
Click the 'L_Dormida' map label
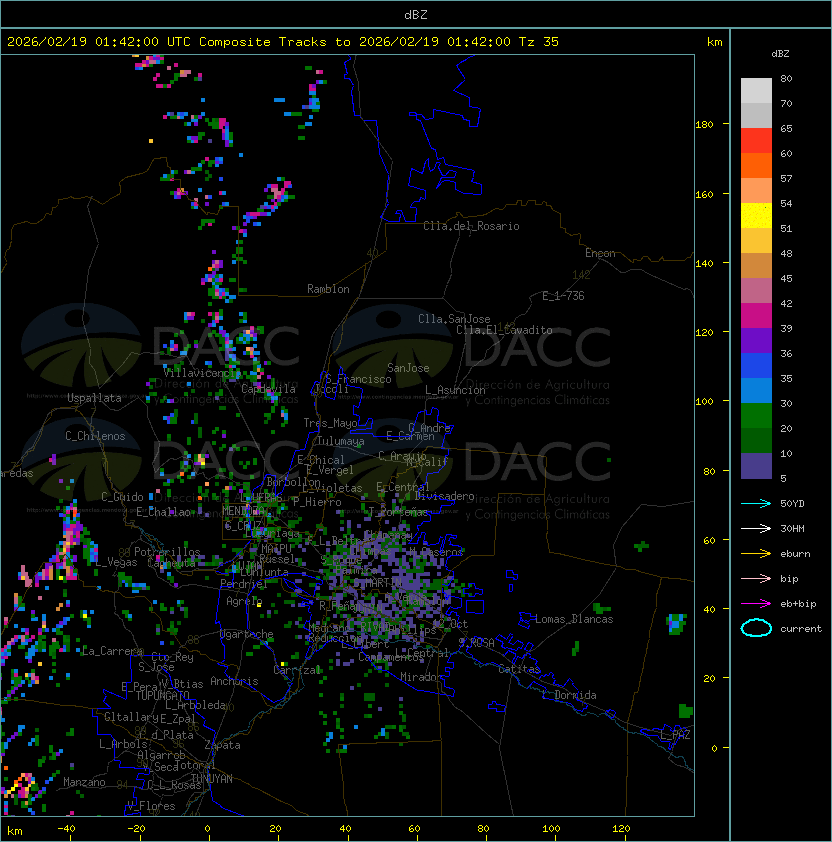(569, 695)
